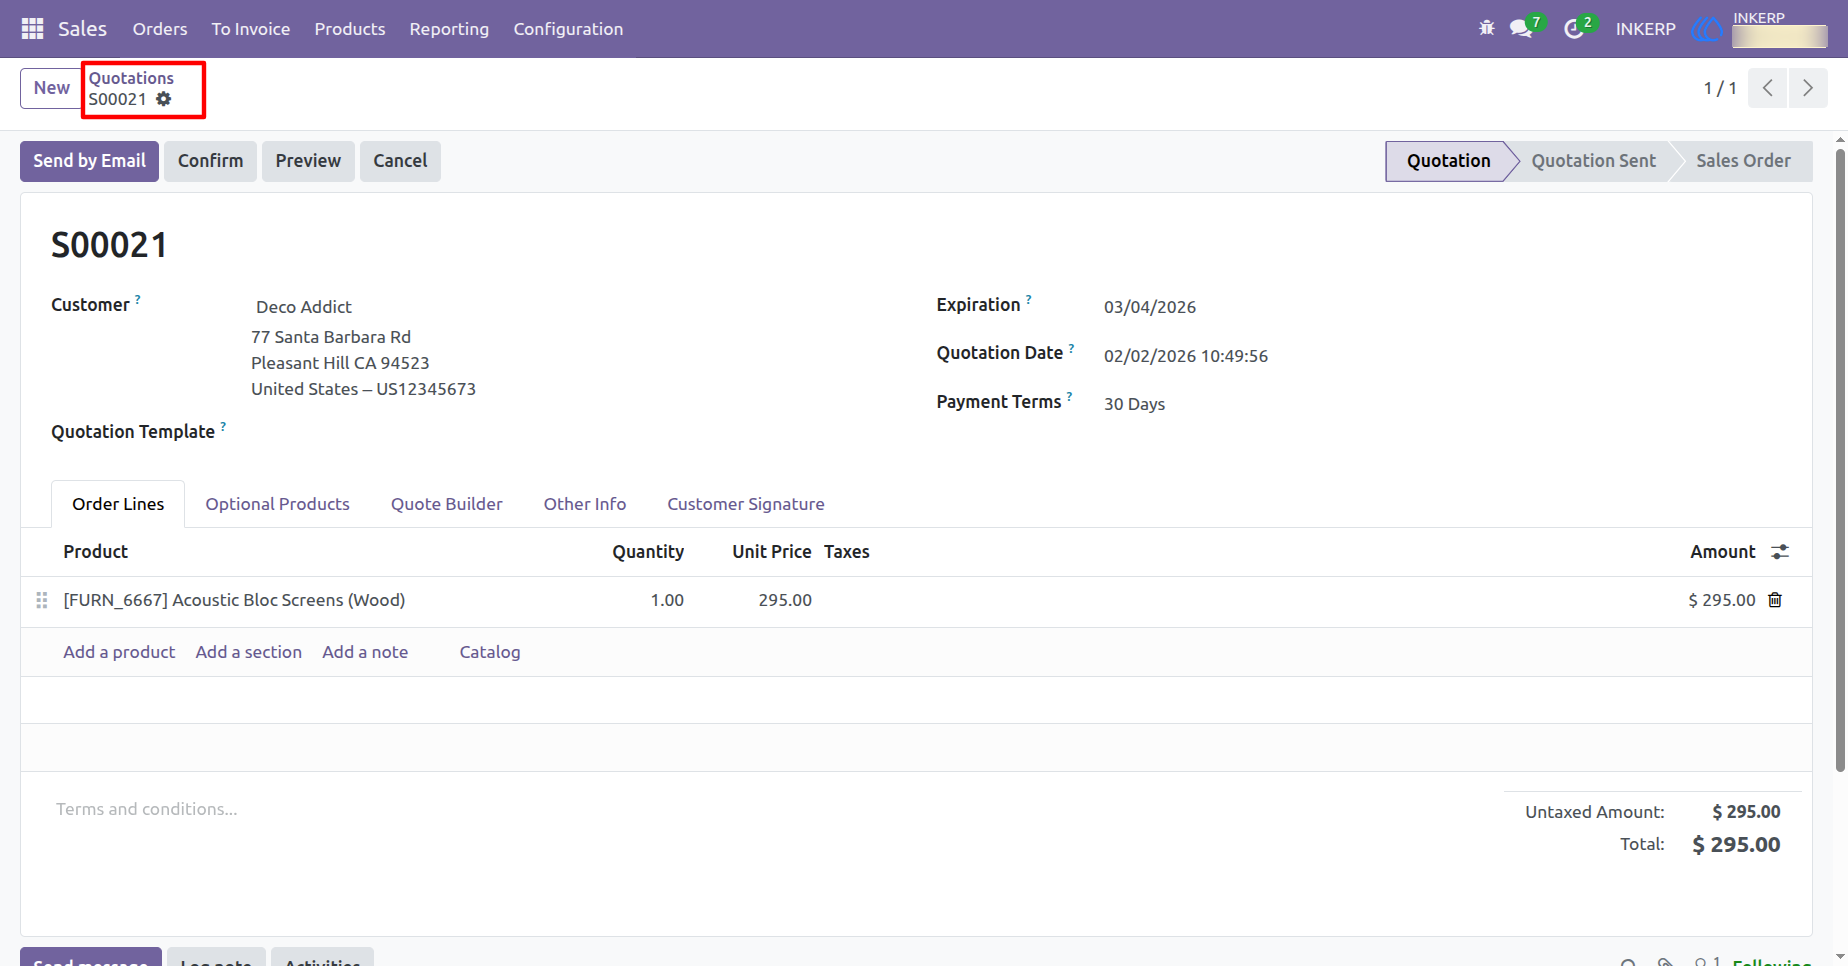Go to the previous record arrow
Screen dimensions: 1848x966
click(1768, 88)
